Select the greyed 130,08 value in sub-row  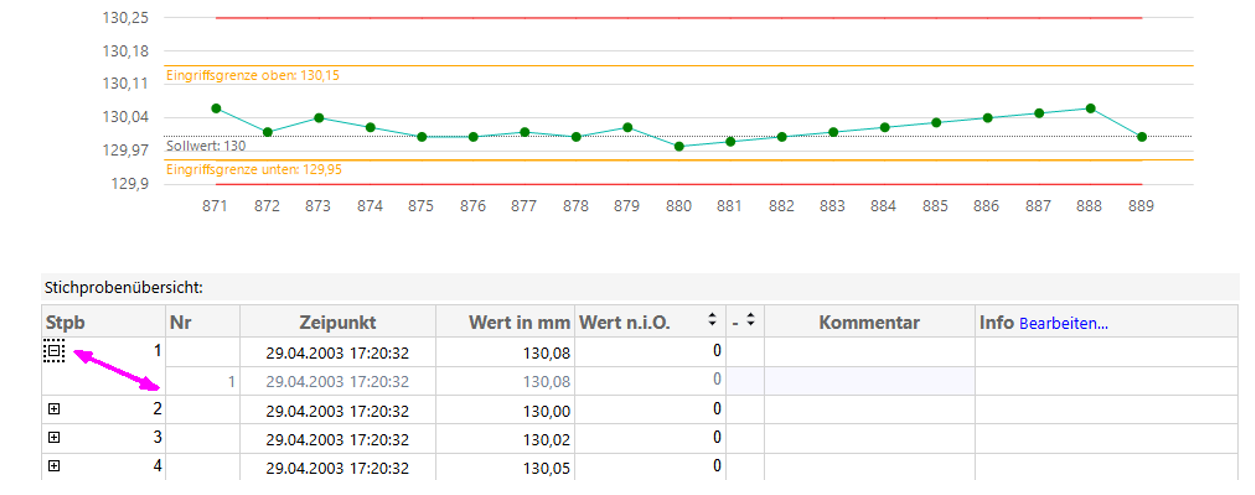(547, 381)
